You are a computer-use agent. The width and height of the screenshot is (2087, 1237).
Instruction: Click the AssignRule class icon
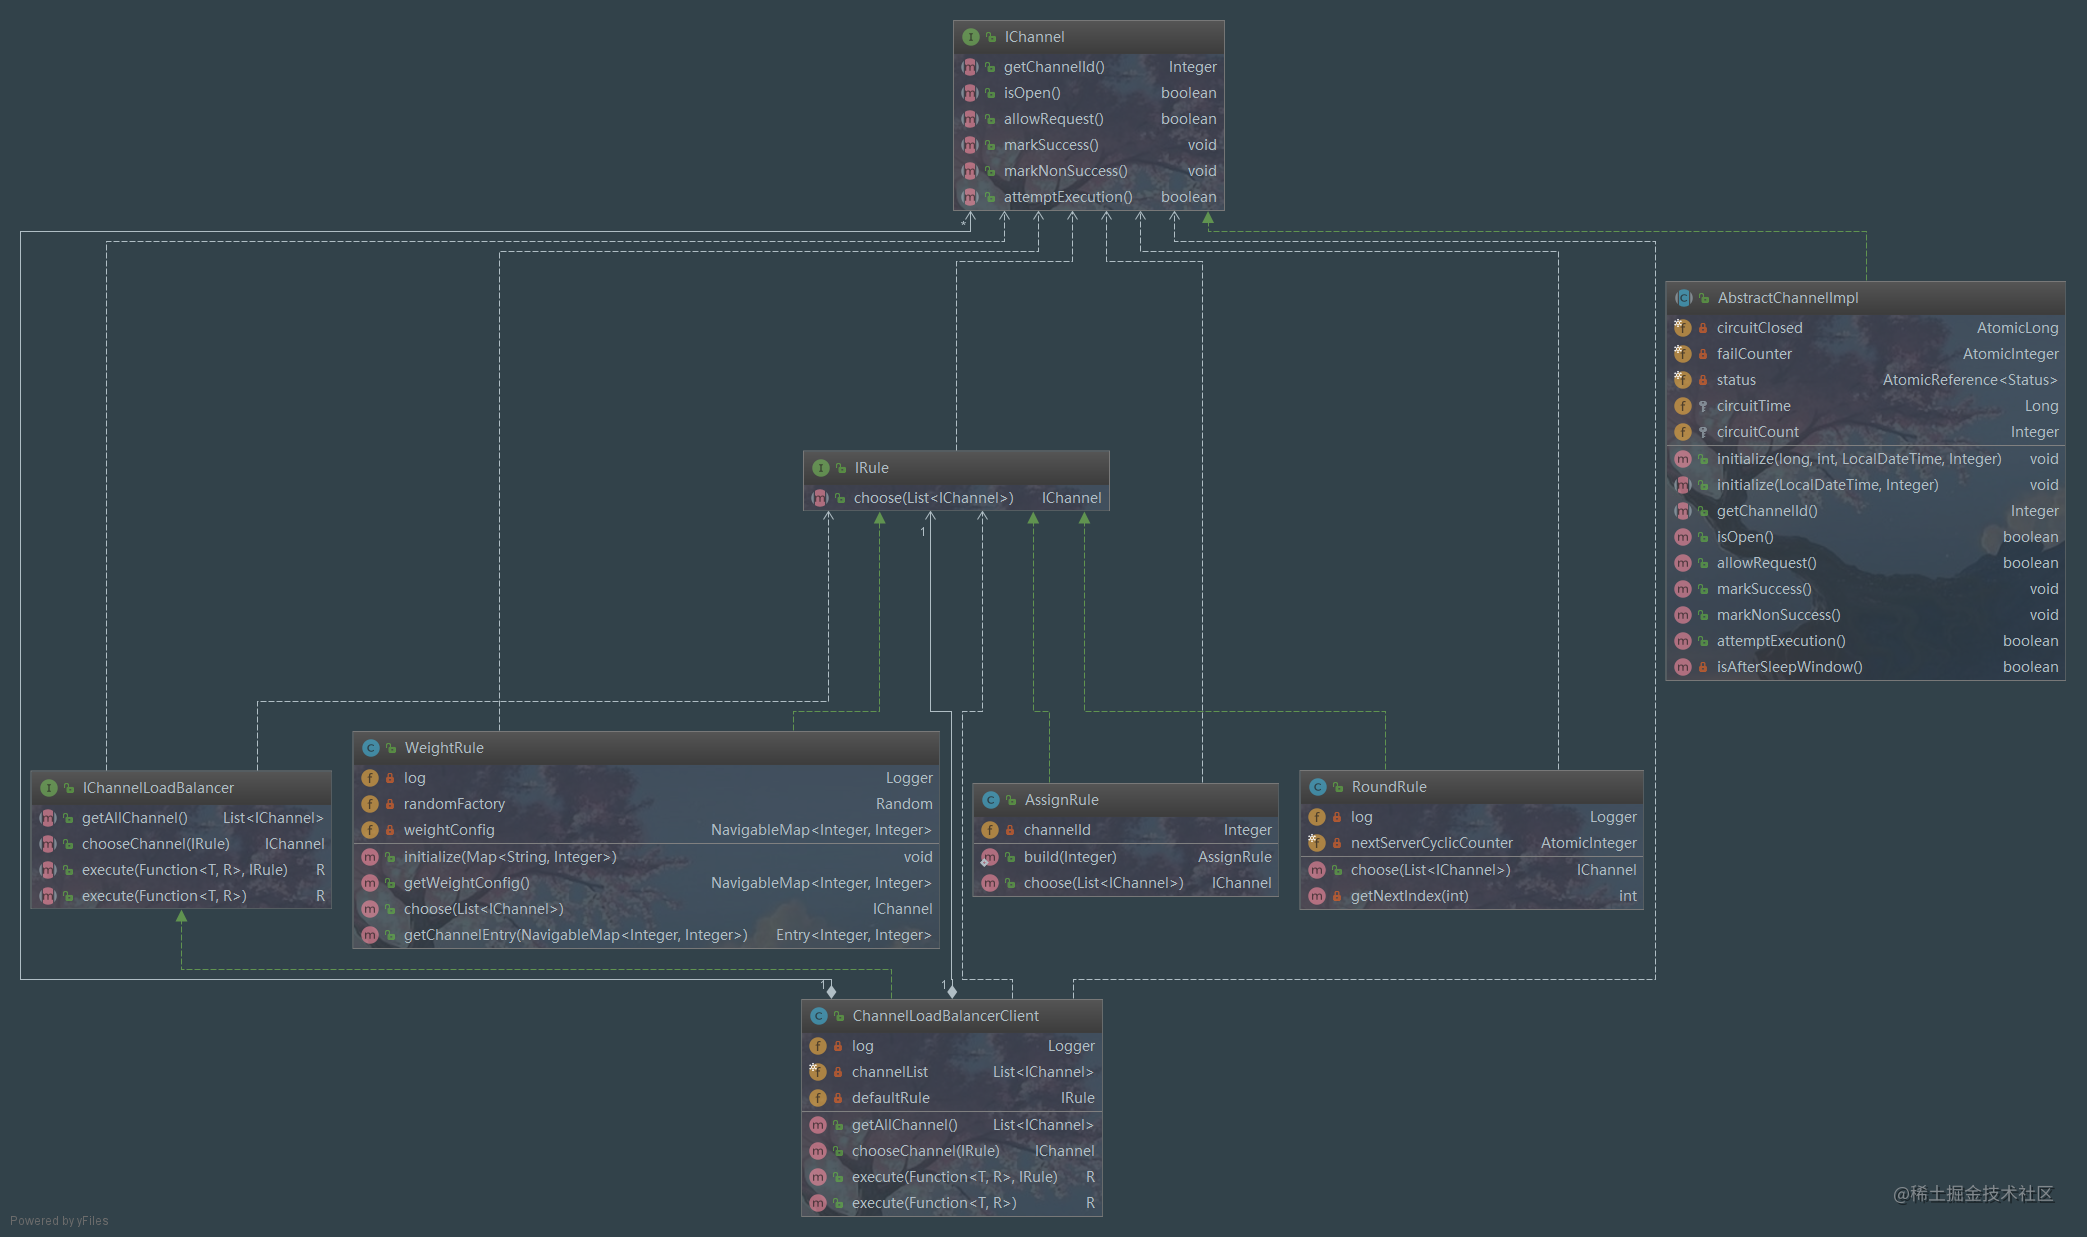(991, 800)
